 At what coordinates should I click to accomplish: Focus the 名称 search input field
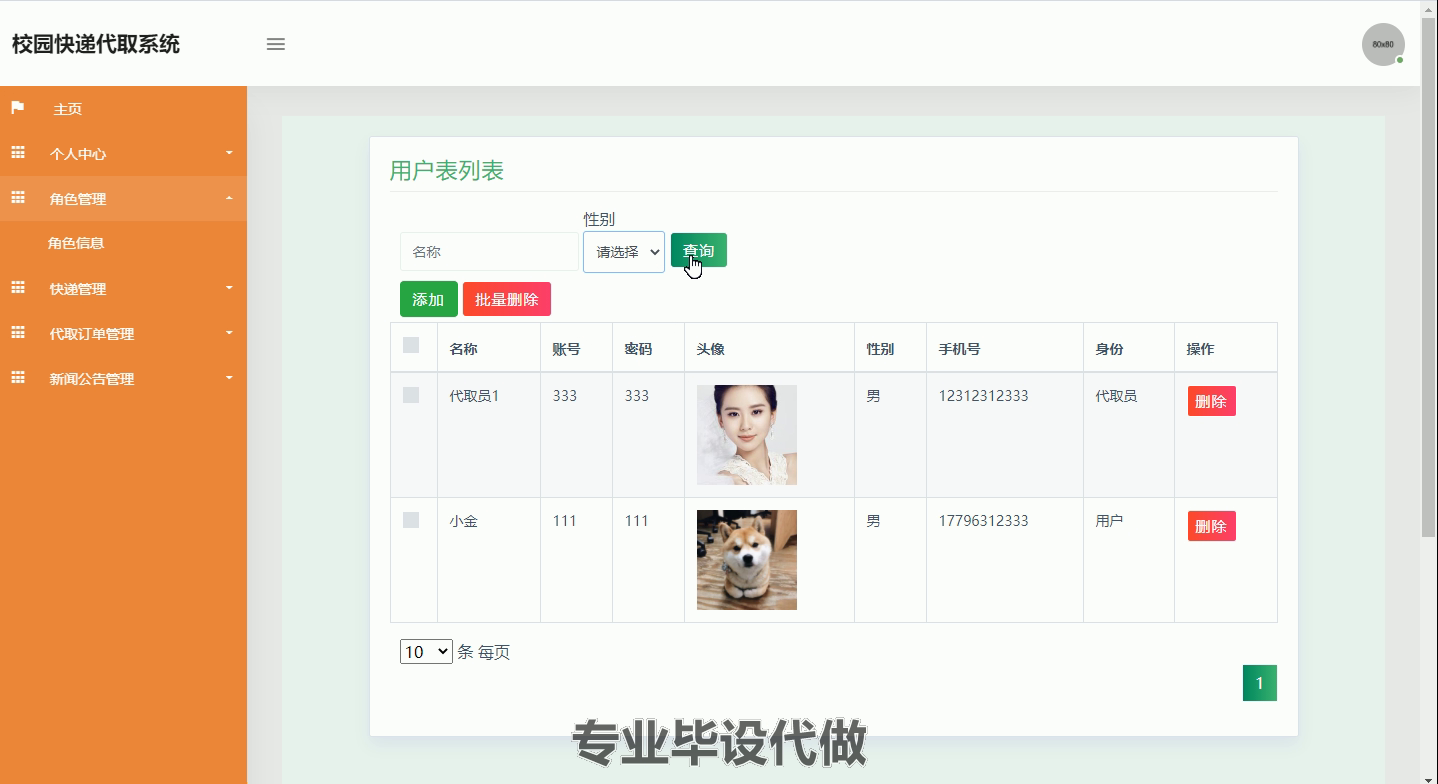(x=489, y=252)
